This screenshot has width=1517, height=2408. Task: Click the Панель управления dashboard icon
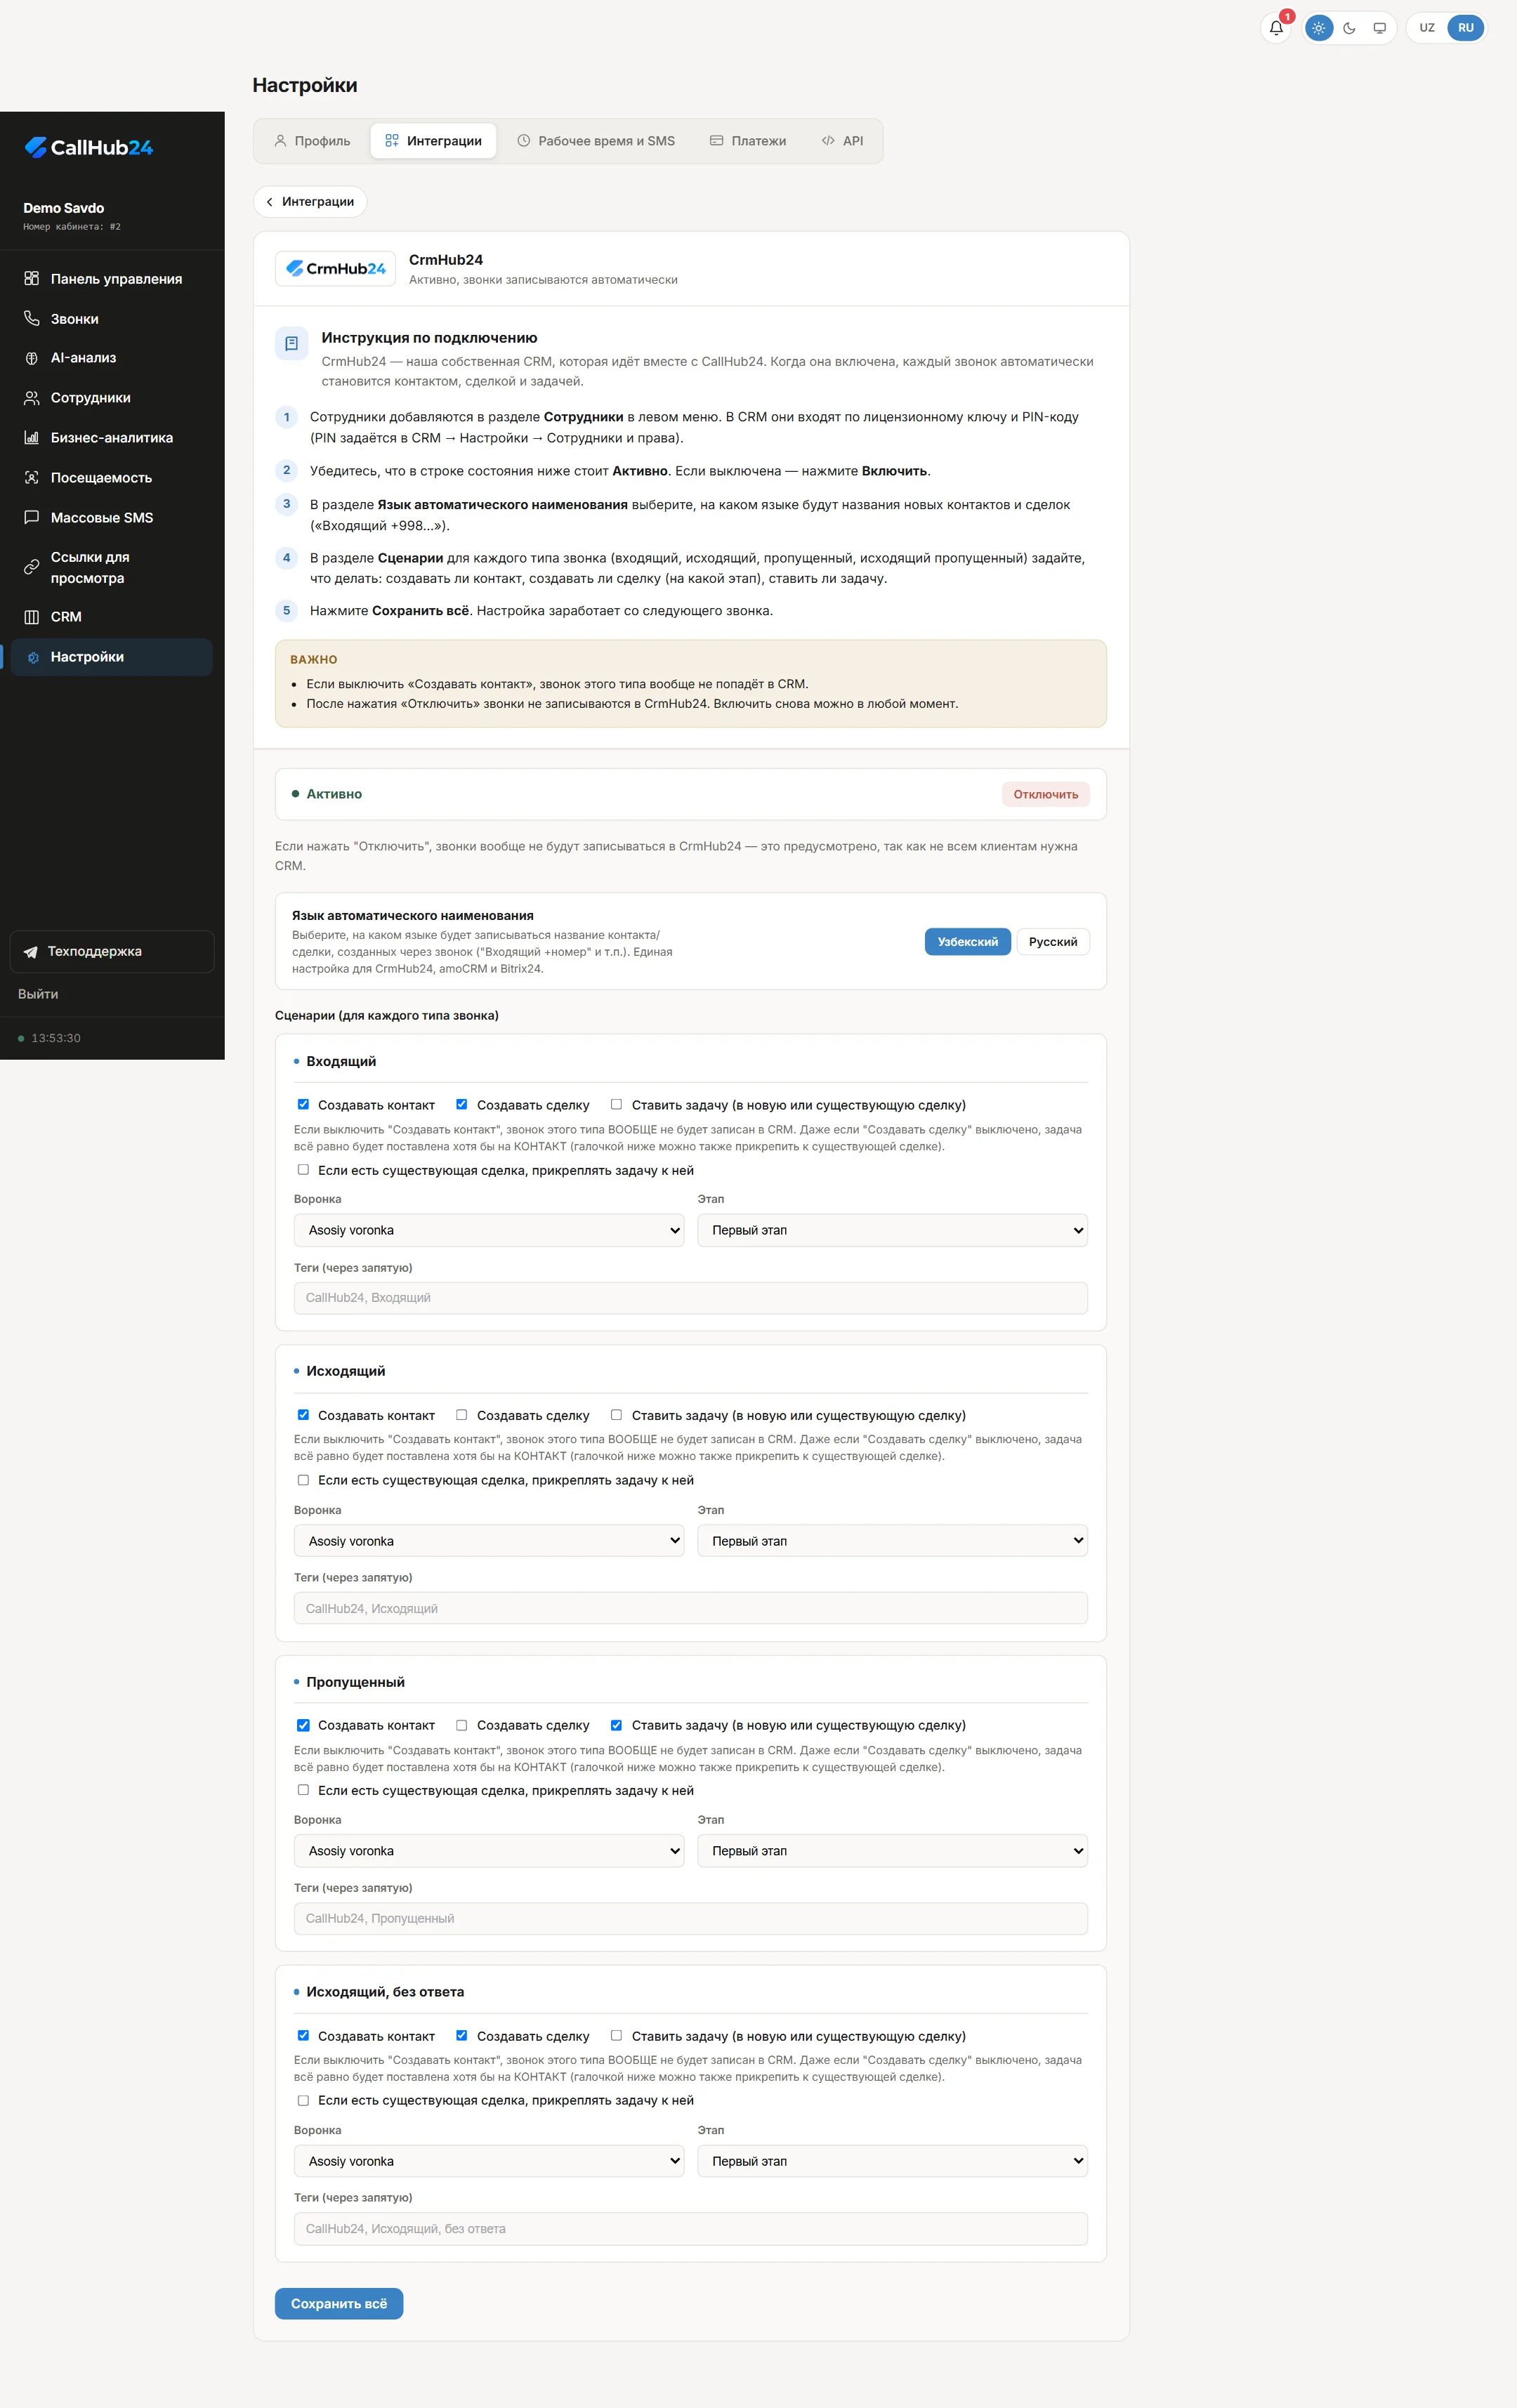click(x=32, y=279)
